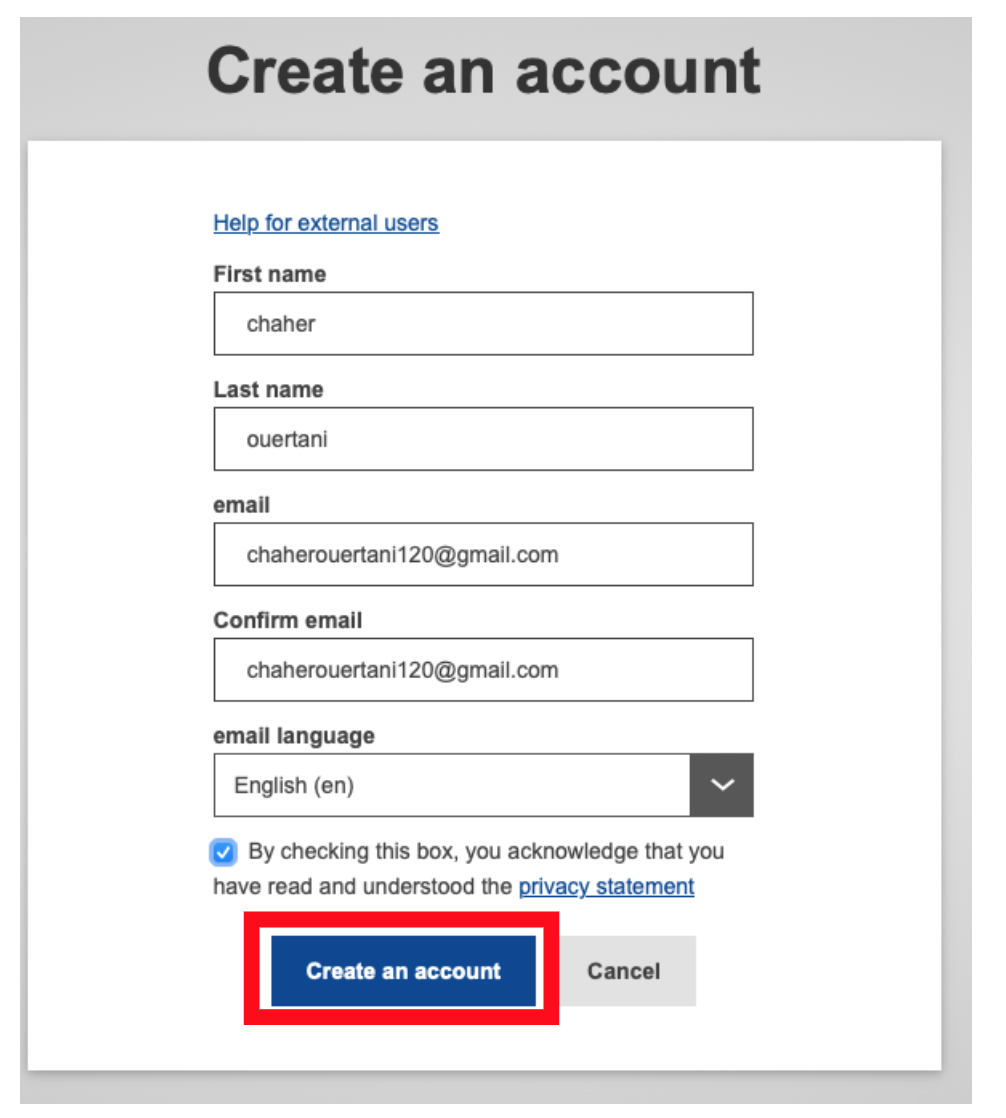Click the 'Confirm email' field label

pyautogui.click(x=288, y=620)
